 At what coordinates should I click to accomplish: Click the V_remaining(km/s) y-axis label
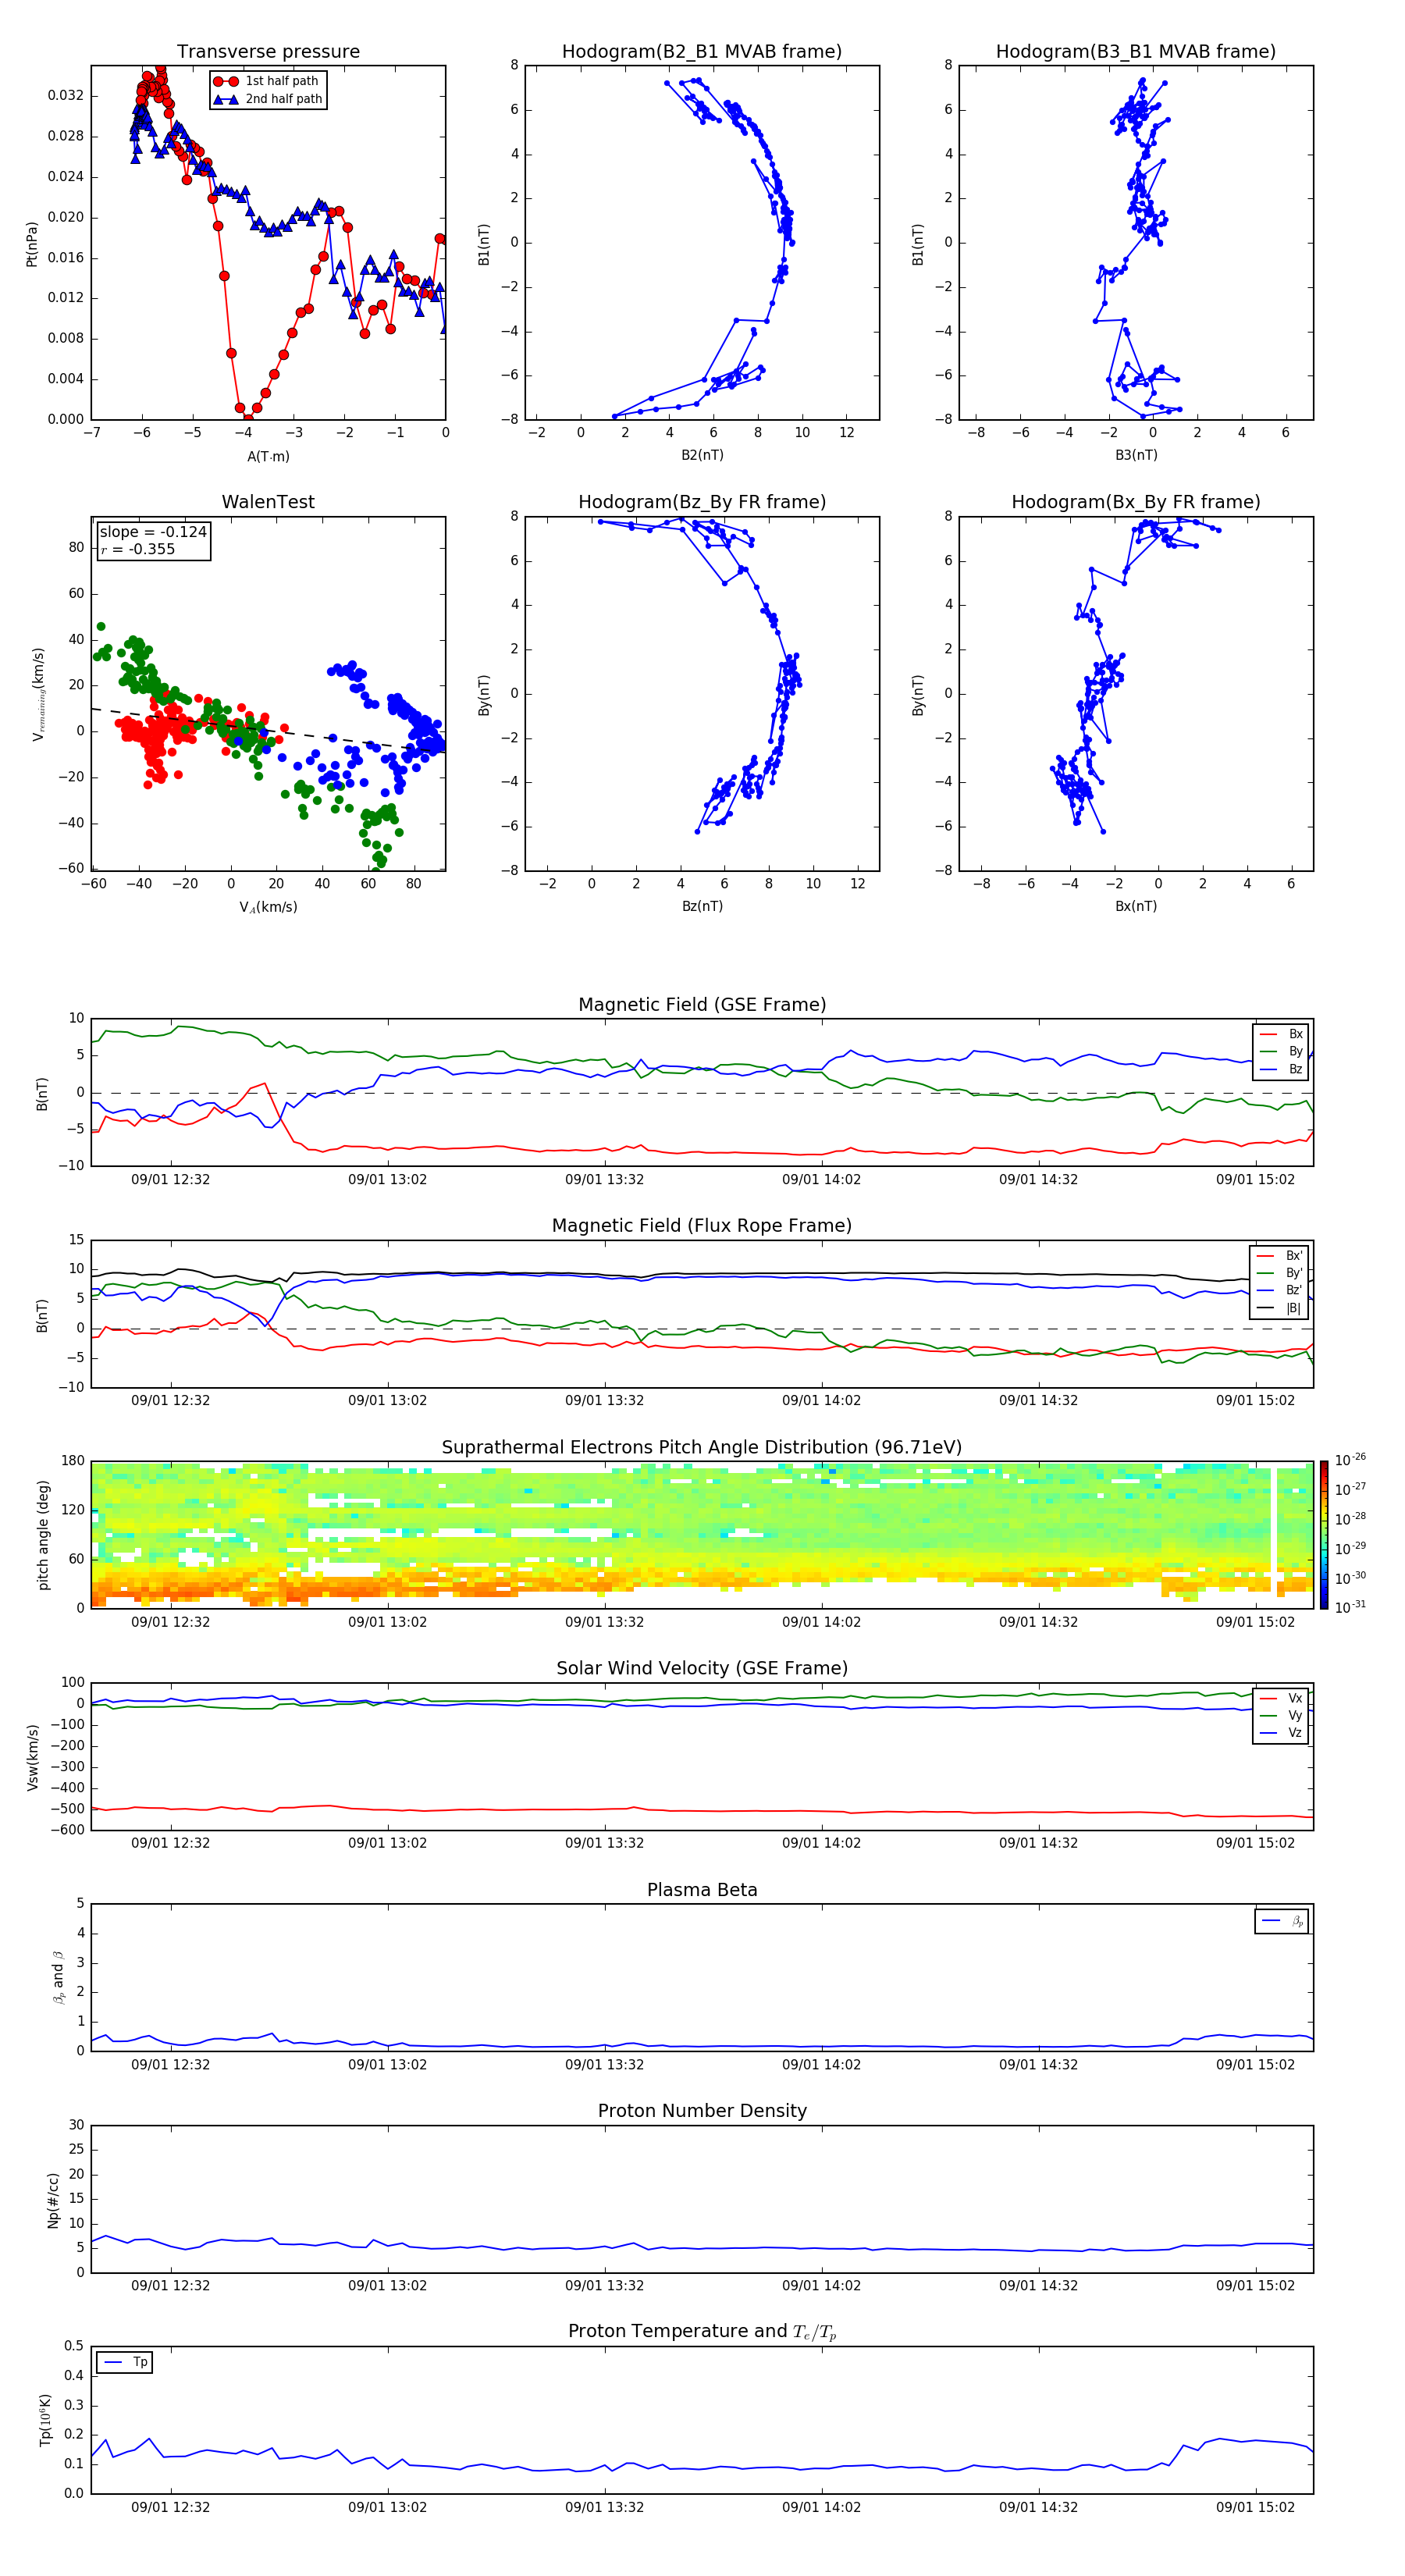(x=38, y=694)
